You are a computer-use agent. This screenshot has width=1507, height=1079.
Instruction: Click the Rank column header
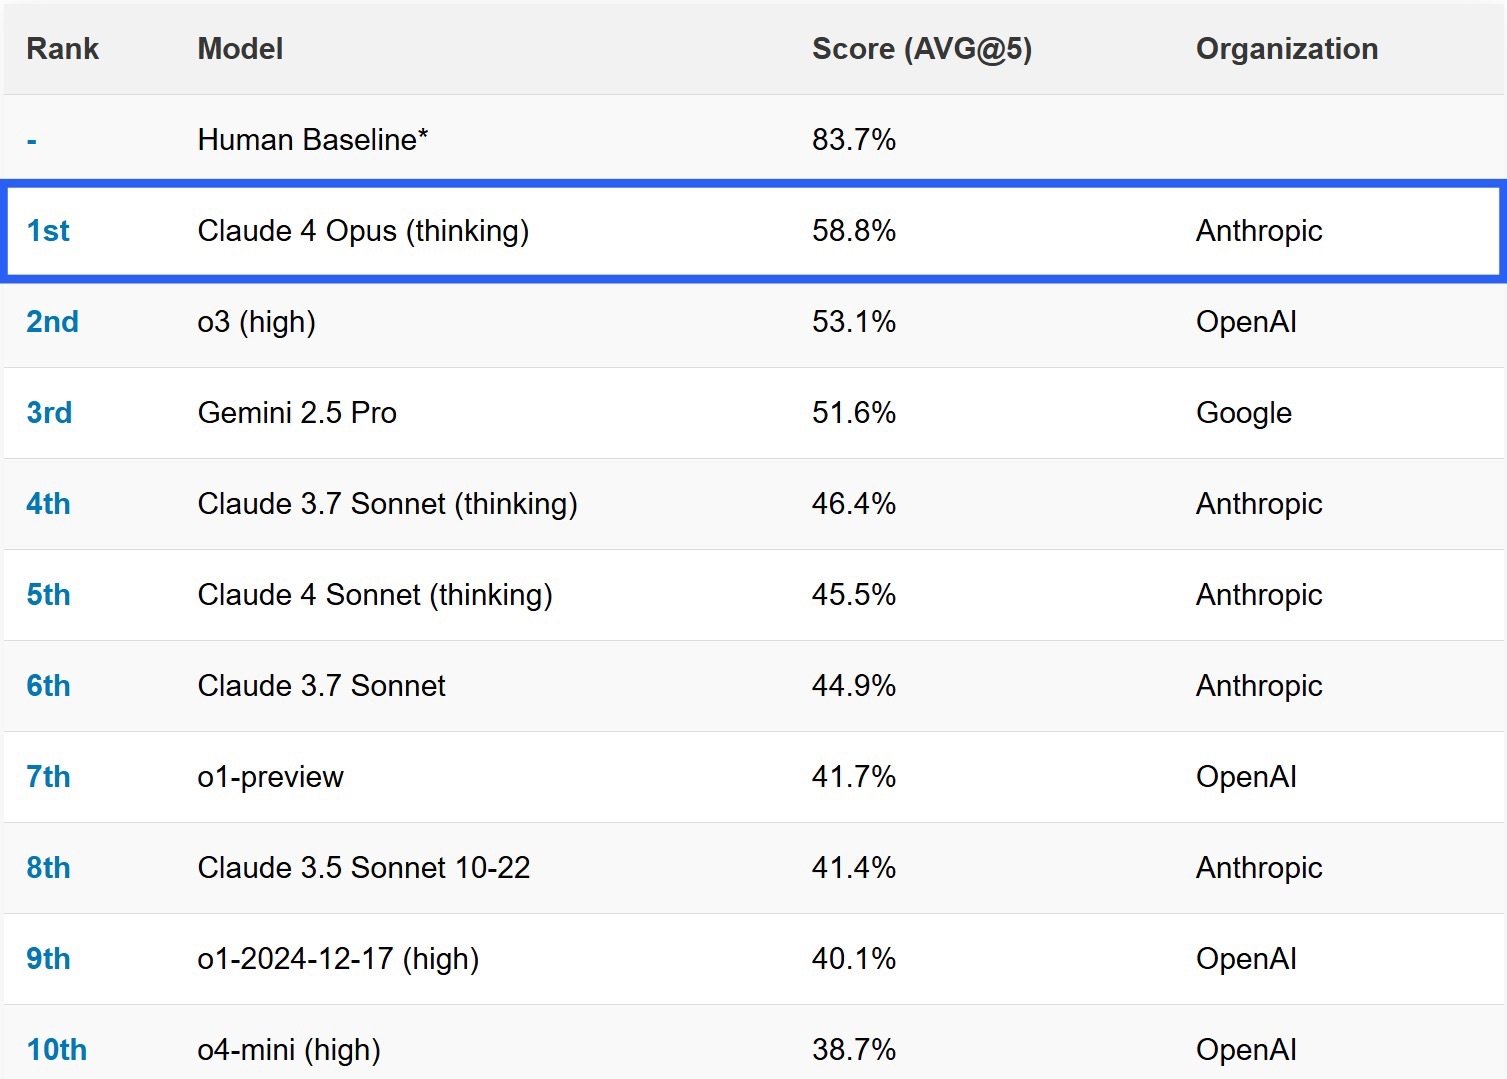tap(62, 49)
